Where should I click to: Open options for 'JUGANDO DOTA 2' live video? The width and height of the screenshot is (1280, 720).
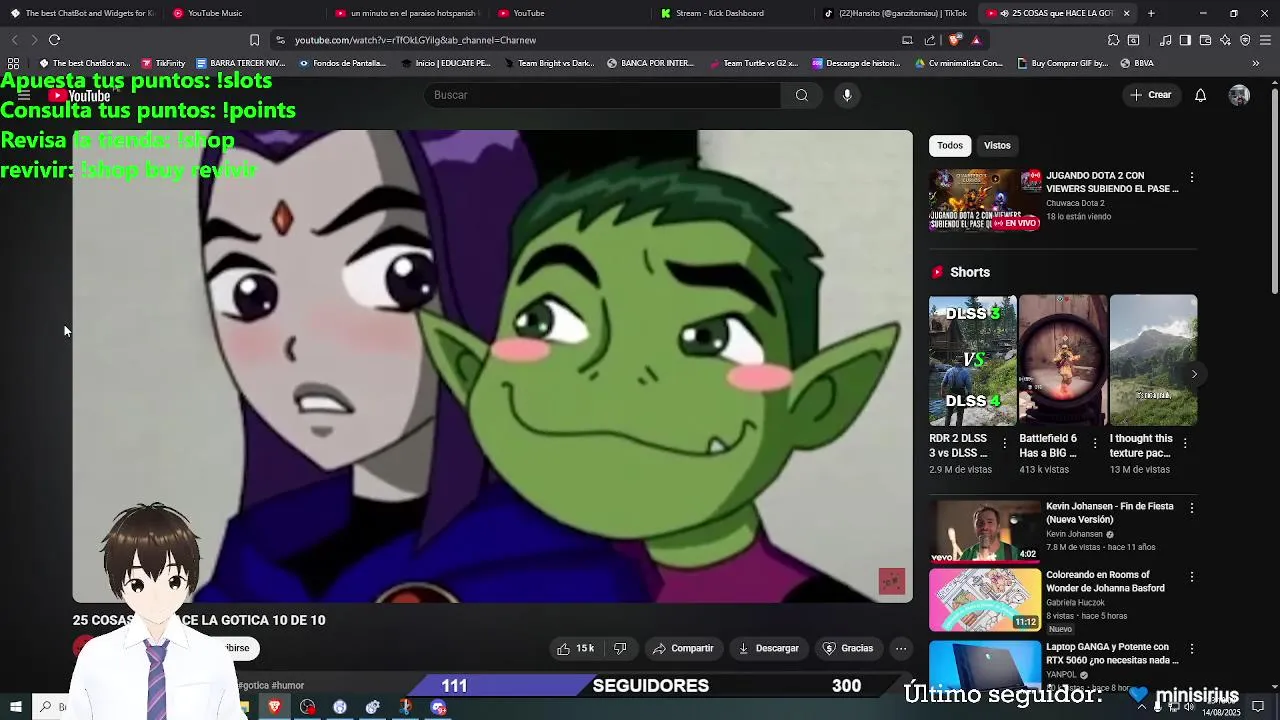[1191, 177]
